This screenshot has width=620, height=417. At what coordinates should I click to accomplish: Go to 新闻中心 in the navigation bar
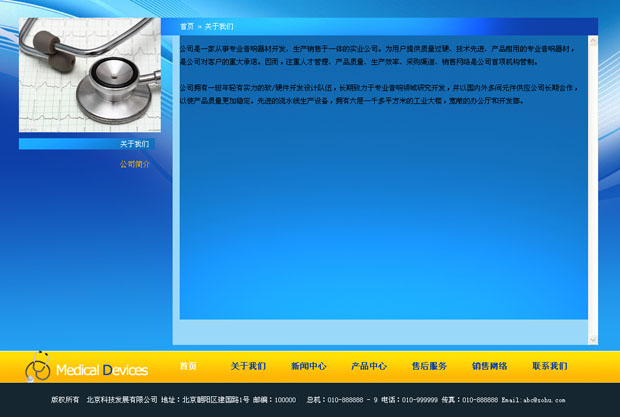308,366
